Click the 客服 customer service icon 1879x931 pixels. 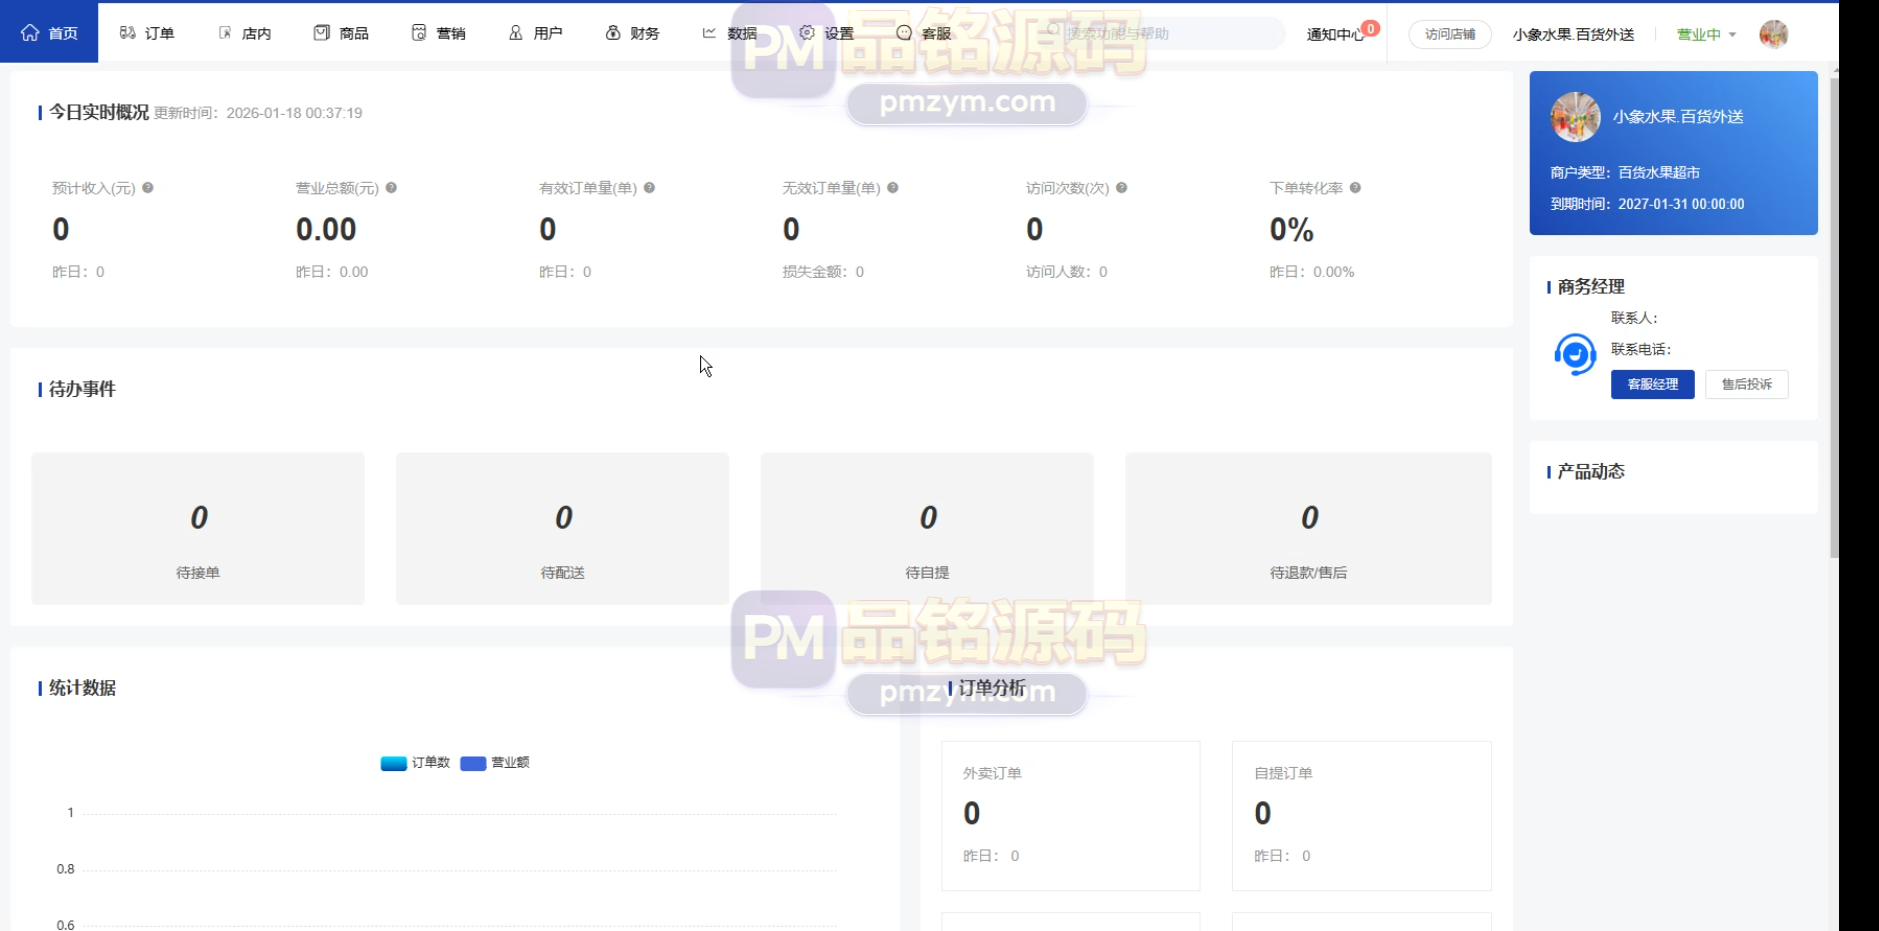[x=904, y=33]
